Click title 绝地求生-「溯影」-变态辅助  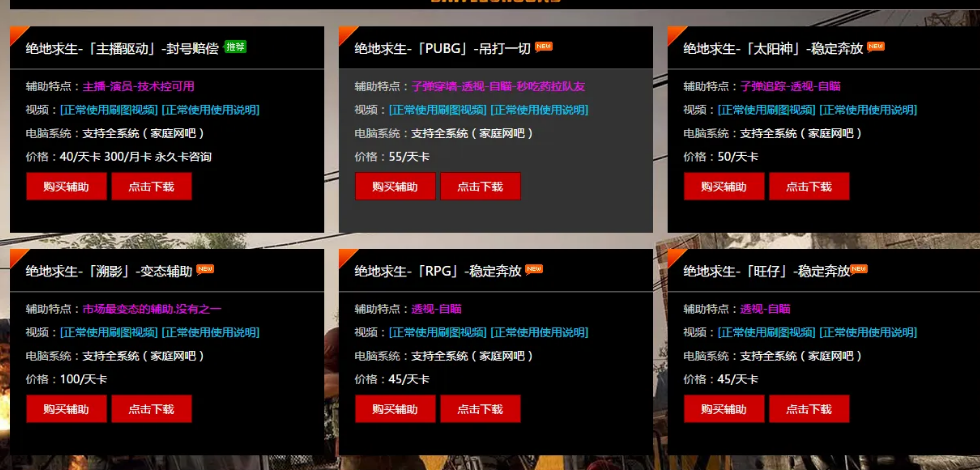109,271
